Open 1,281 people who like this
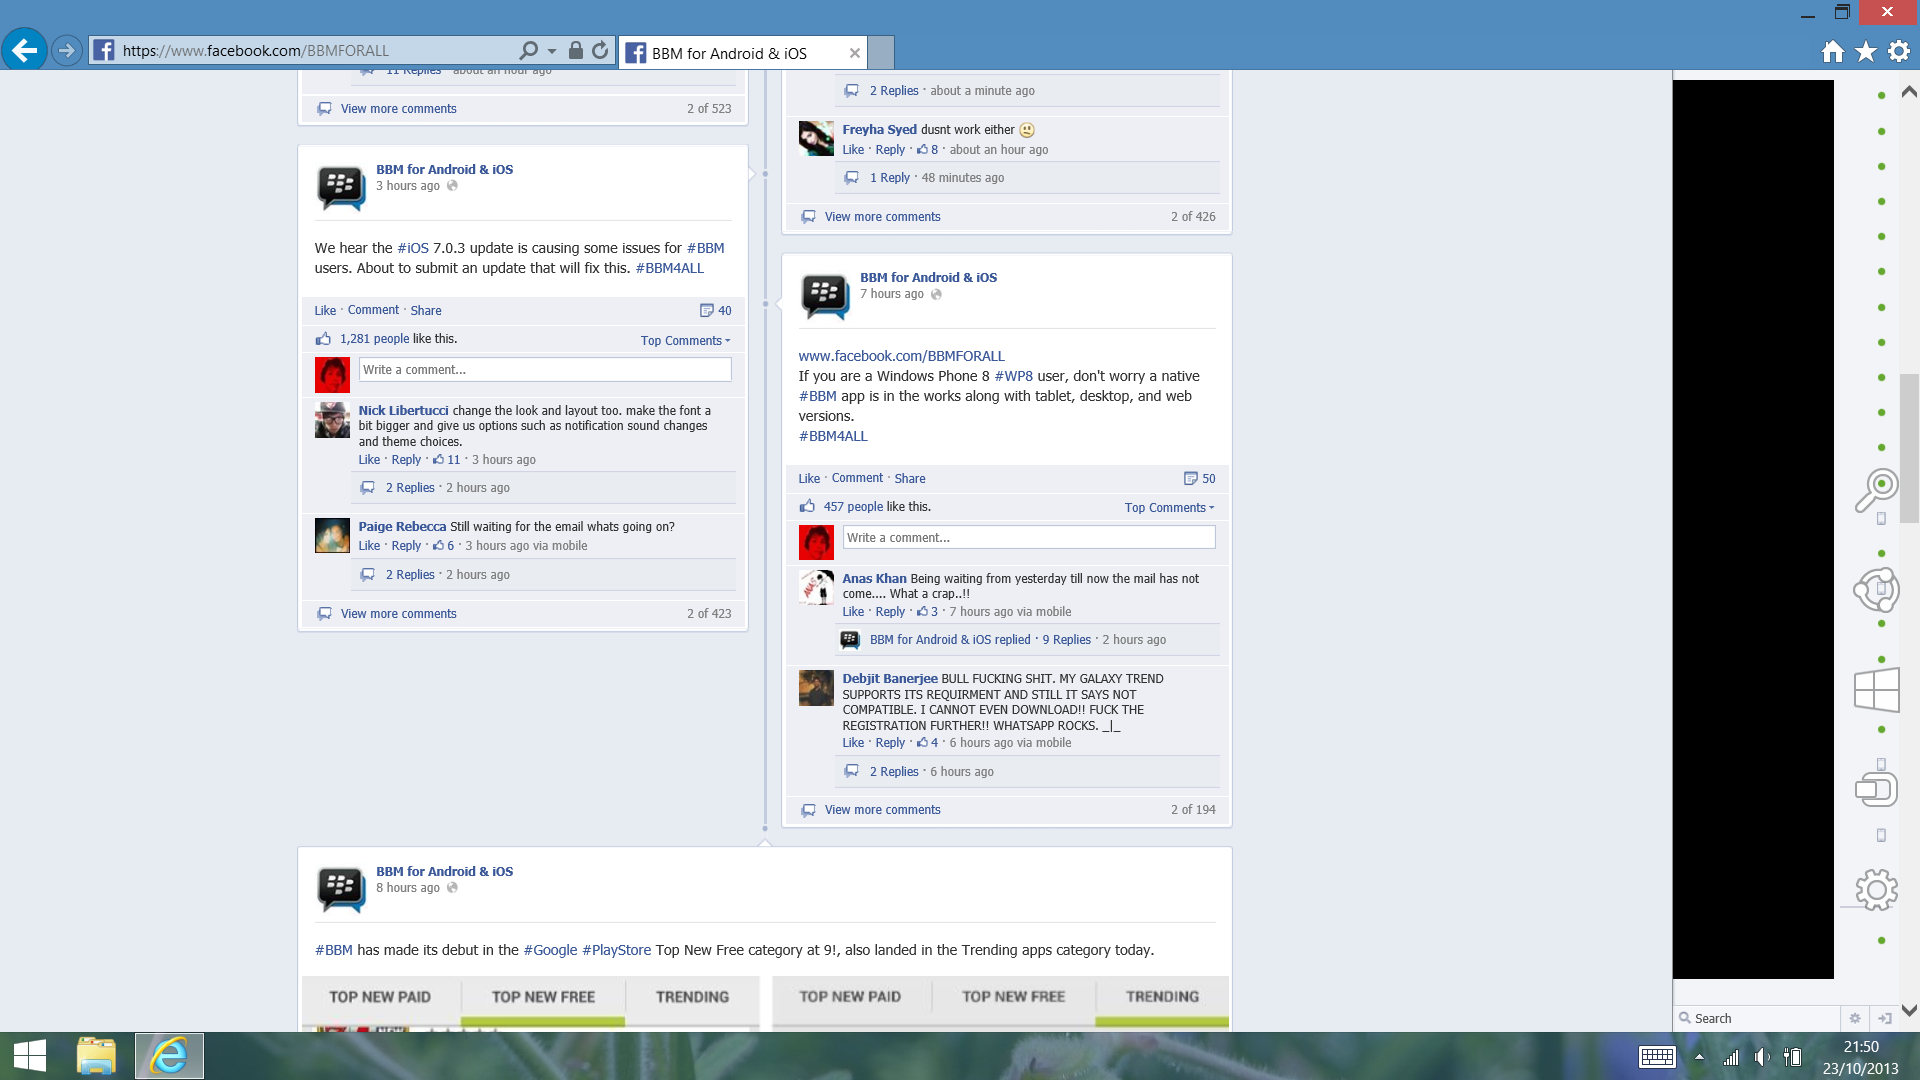This screenshot has height=1080, width=1920. coord(375,339)
